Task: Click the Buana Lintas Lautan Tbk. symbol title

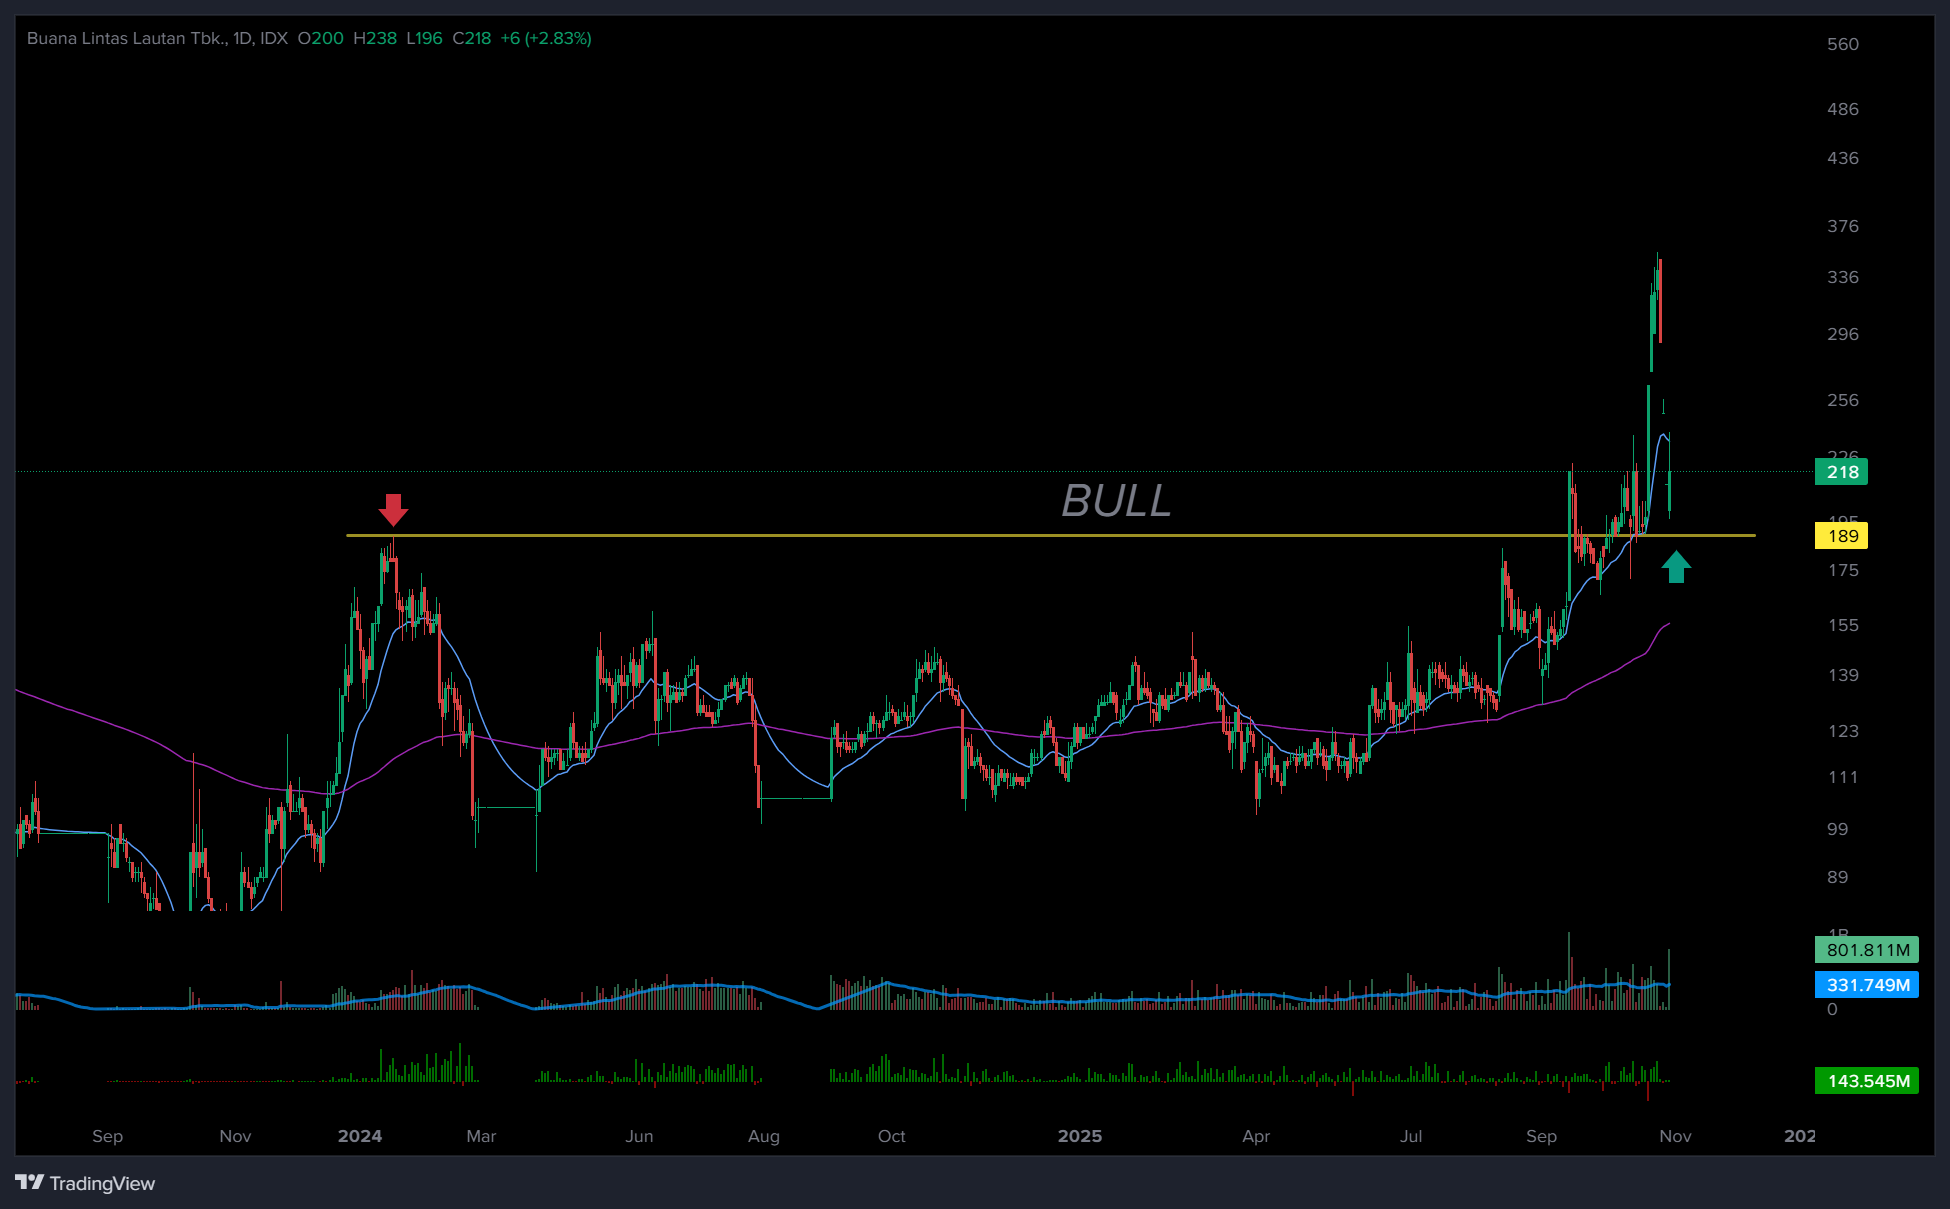Action: [x=126, y=38]
